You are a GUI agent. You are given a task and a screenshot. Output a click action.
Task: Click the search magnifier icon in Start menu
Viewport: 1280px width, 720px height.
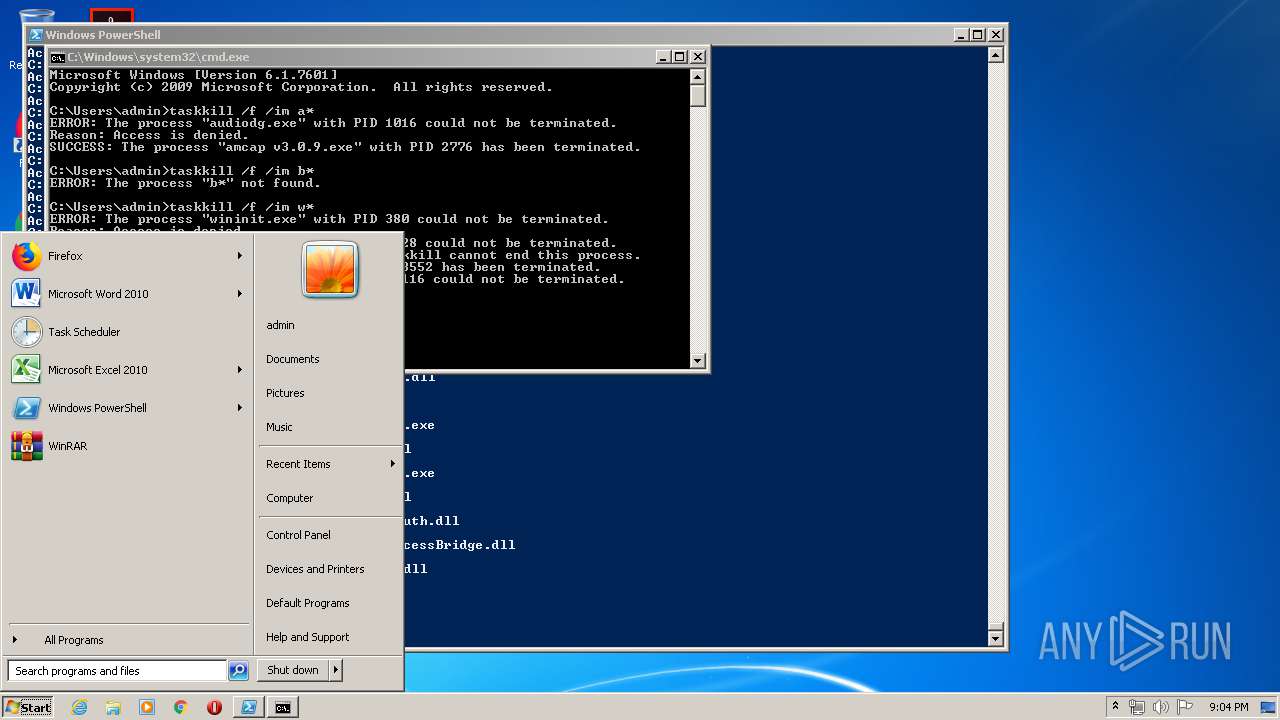238,671
